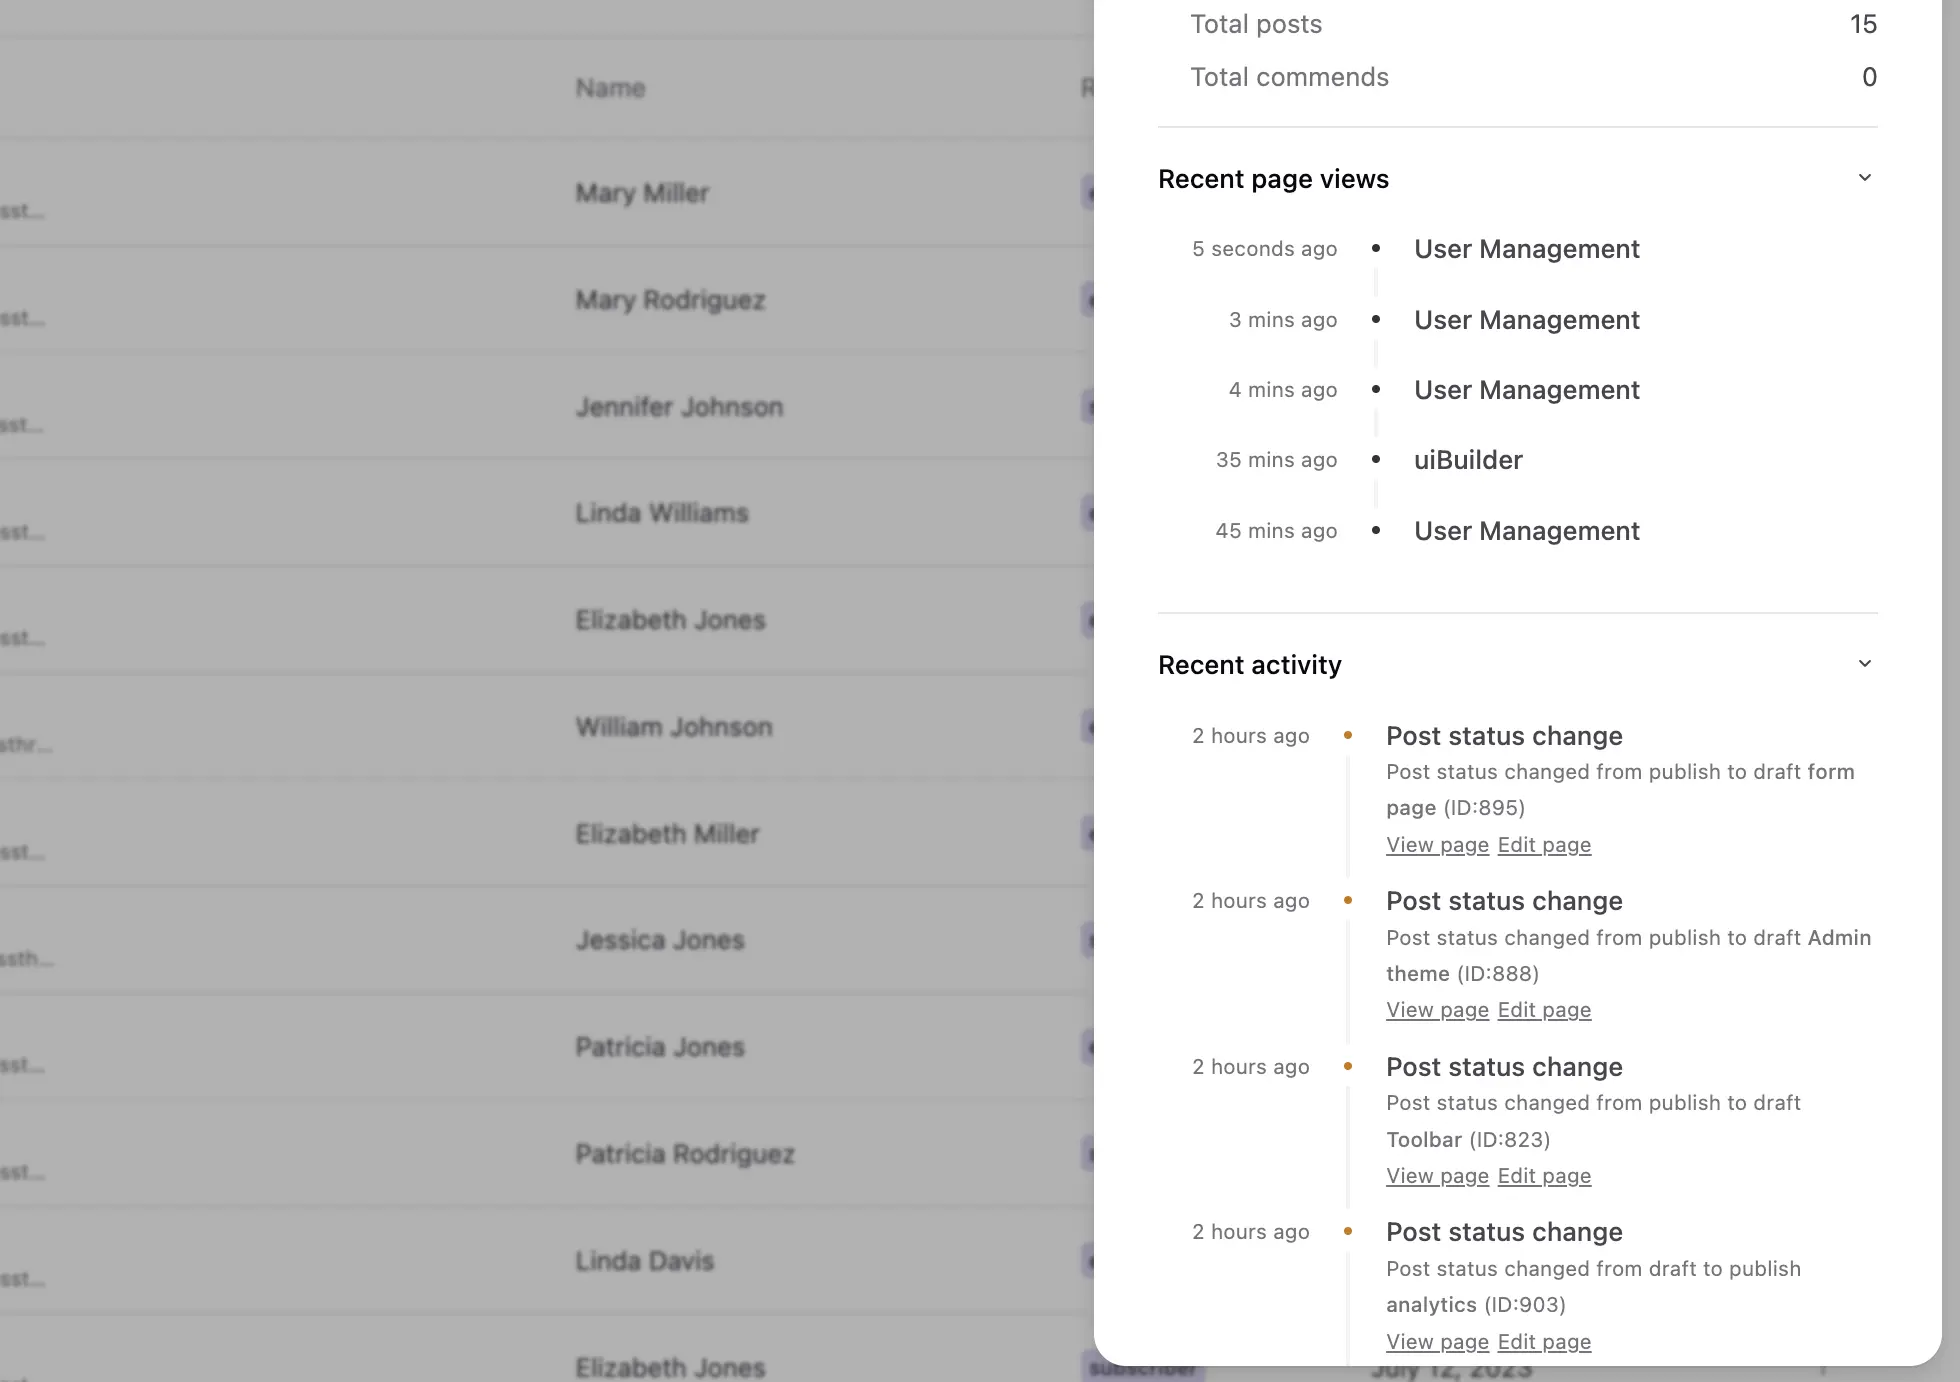The width and height of the screenshot is (1960, 1382).
Task: Open View page for Toolbar ID:823
Action: click(1437, 1175)
